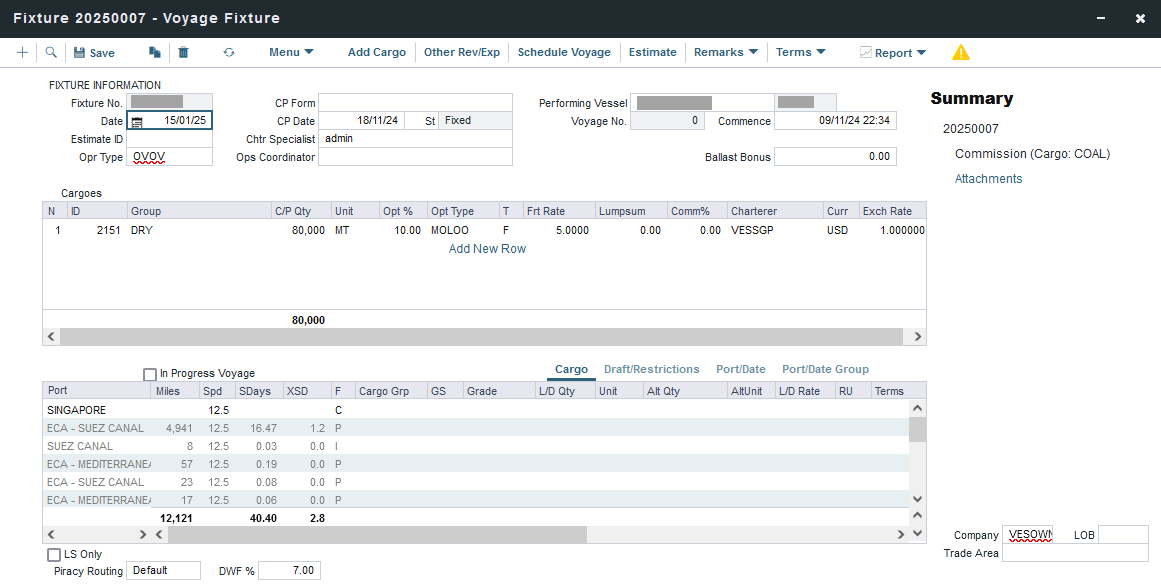Click the copy fixture icon

[154, 53]
